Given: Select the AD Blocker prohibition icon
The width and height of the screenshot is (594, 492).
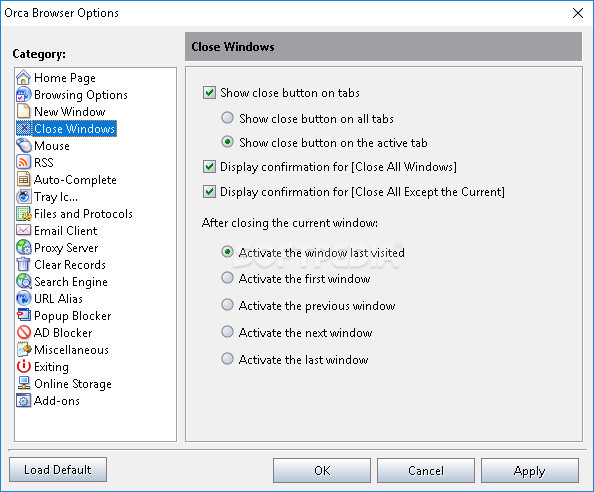Looking at the screenshot, I should click(x=23, y=333).
